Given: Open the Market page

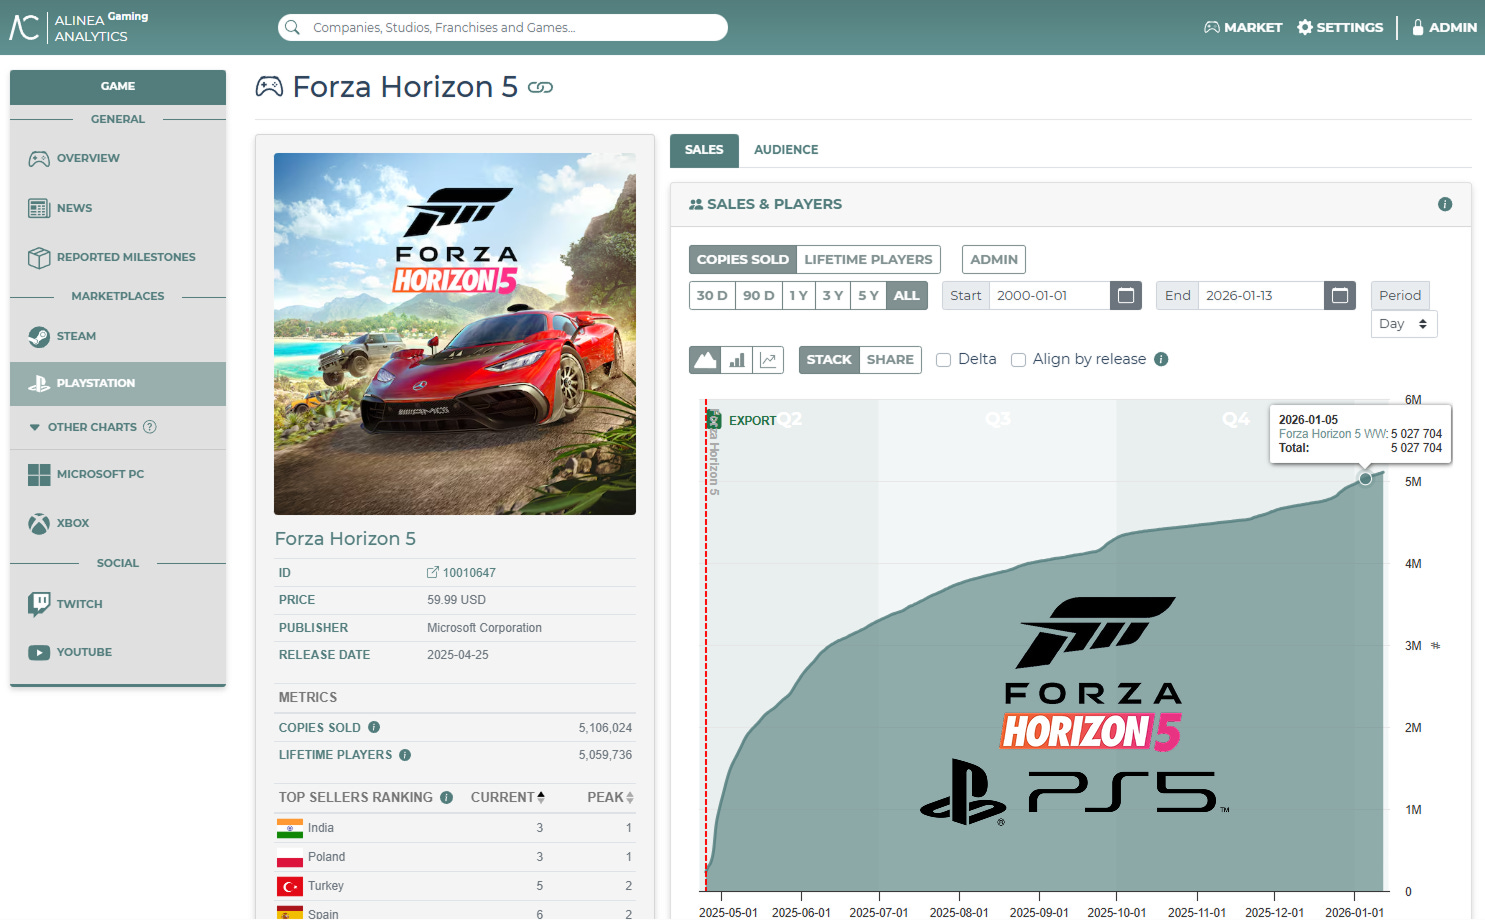Looking at the screenshot, I should [1243, 27].
